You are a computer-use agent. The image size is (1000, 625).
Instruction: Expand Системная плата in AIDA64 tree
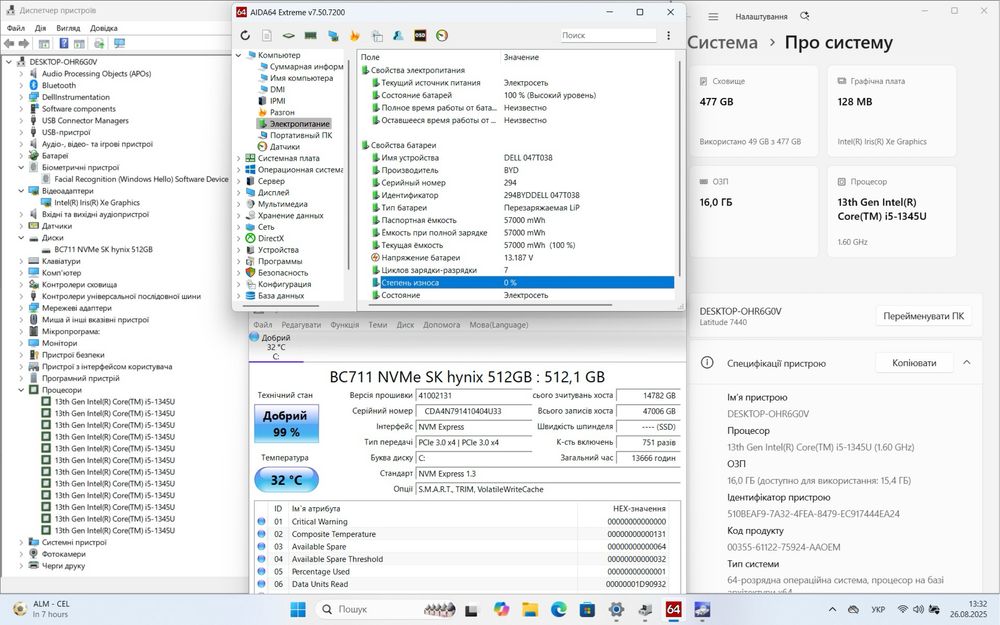[x=239, y=158]
